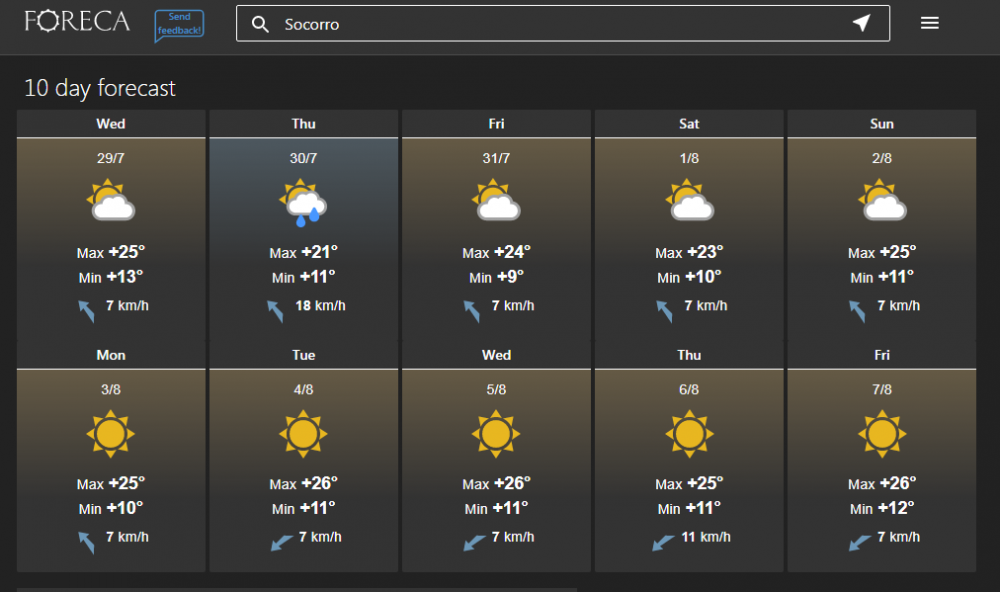1000x592 pixels.
Task: Select the Sat 1/8 forecast card
Action: pos(689,225)
